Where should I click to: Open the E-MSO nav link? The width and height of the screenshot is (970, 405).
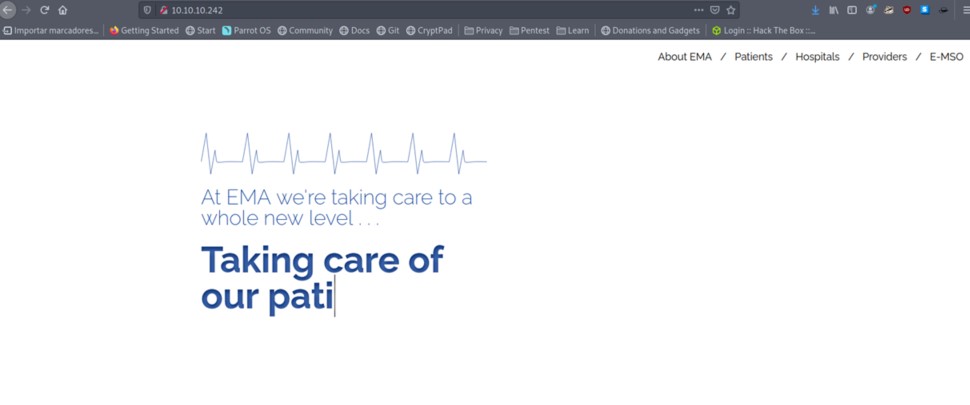tap(946, 57)
